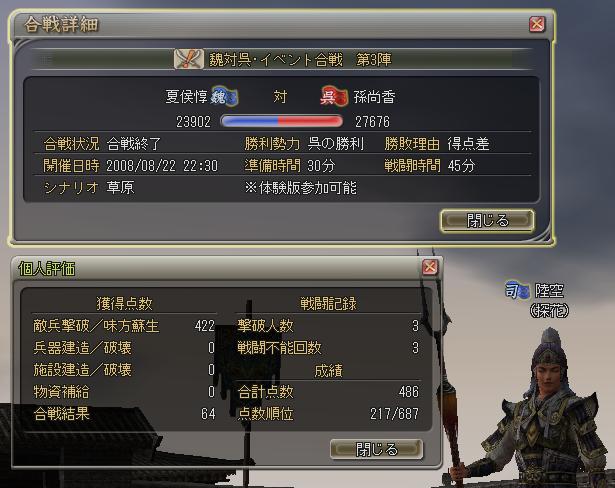This screenshot has width=615, height=488.
Task: Click the blue-red score balance bar
Action: tap(282, 121)
